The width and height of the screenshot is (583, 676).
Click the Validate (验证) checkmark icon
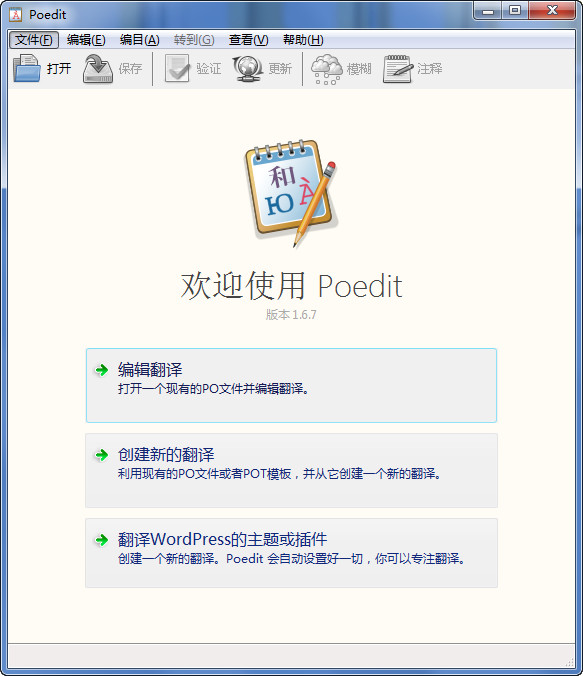coord(177,68)
